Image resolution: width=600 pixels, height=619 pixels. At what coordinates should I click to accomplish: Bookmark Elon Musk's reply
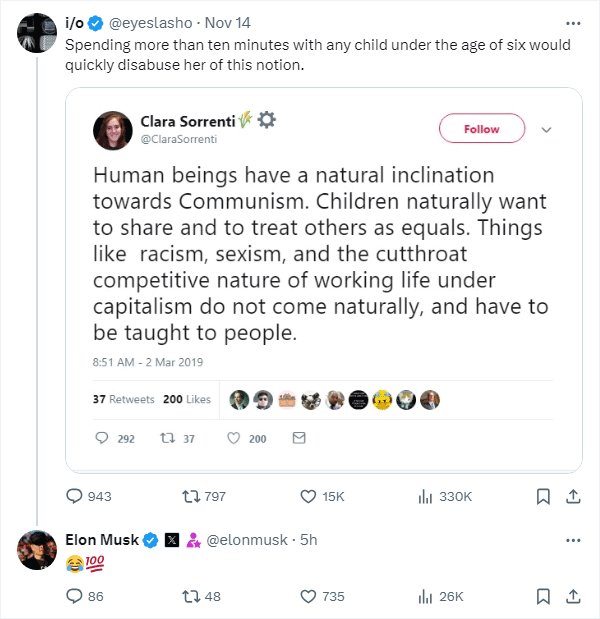(x=543, y=596)
